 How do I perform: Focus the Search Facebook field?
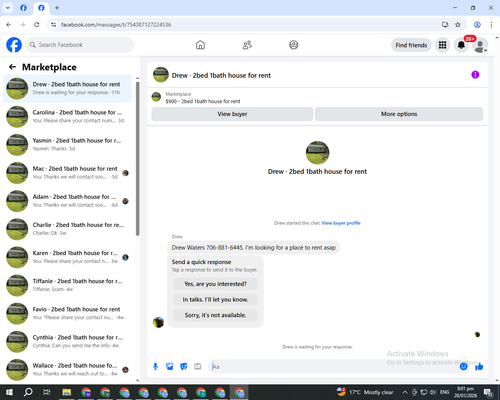pyautogui.click(x=80, y=45)
